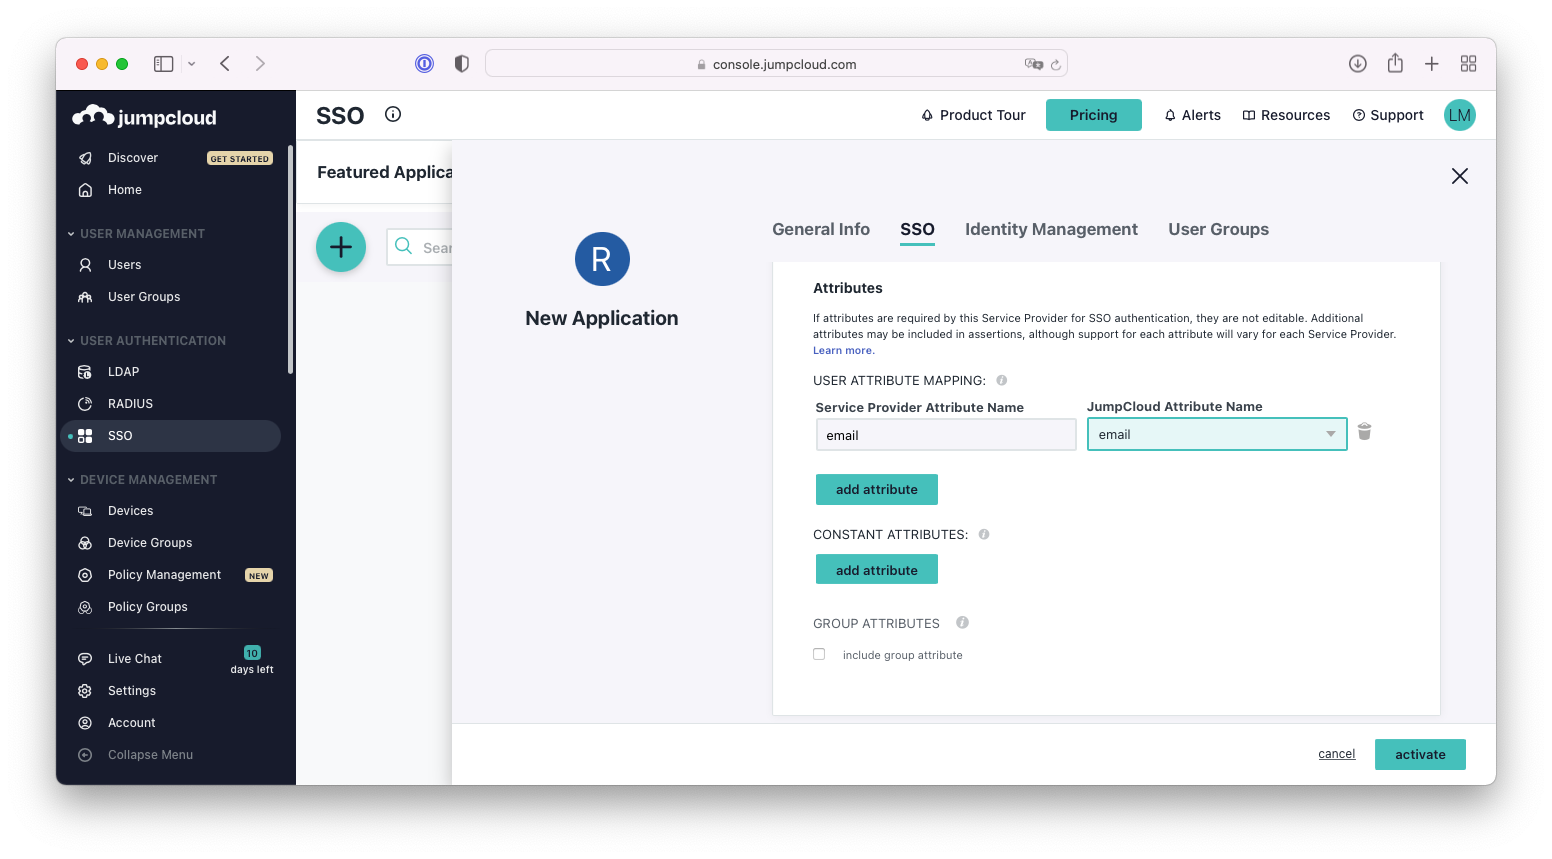Click the RADIUS icon in sidebar
The height and width of the screenshot is (859, 1552).
(x=85, y=404)
